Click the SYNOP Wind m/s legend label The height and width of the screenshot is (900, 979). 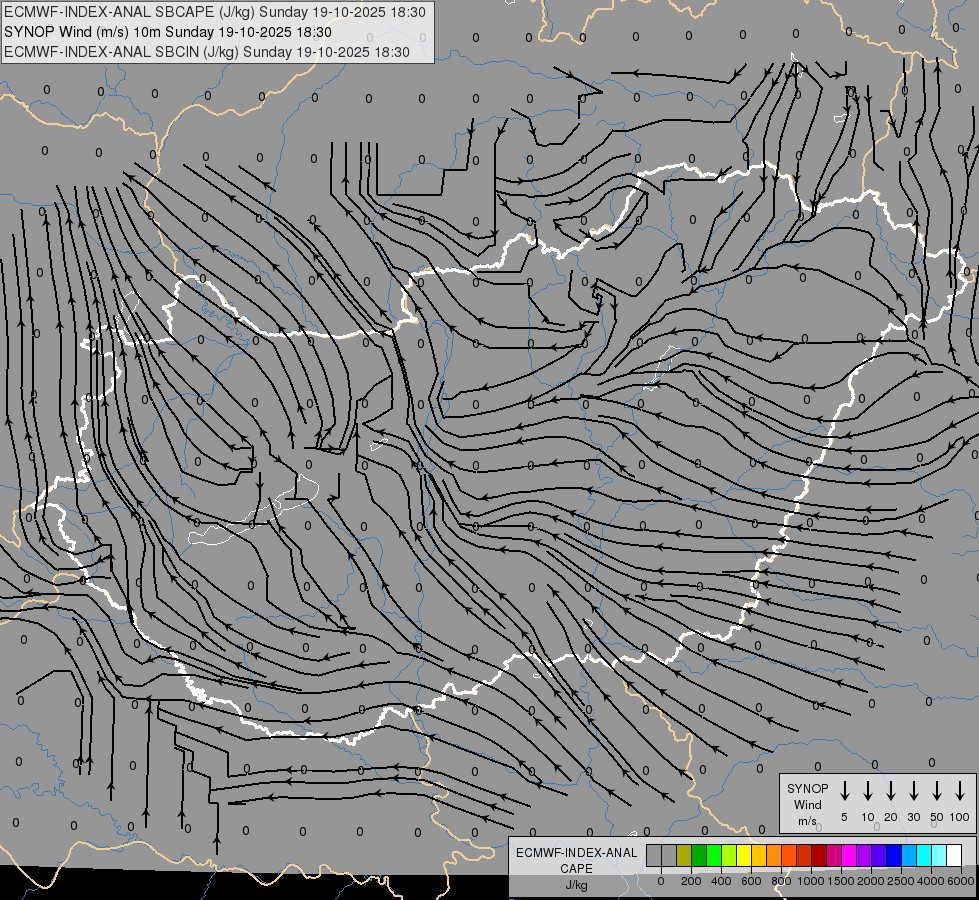click(807, 804)
